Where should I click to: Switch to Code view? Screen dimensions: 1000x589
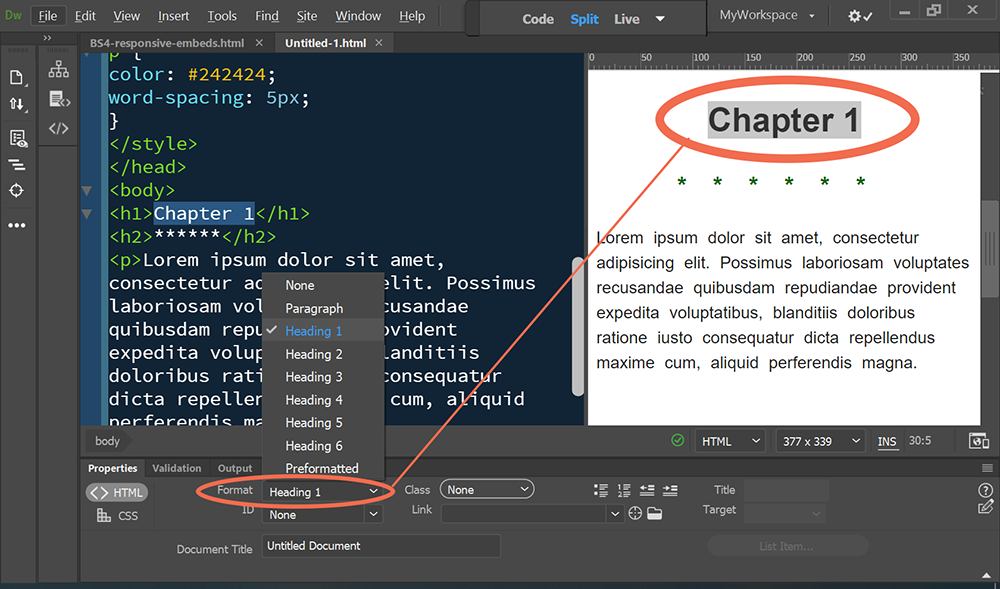coord(538,19)
